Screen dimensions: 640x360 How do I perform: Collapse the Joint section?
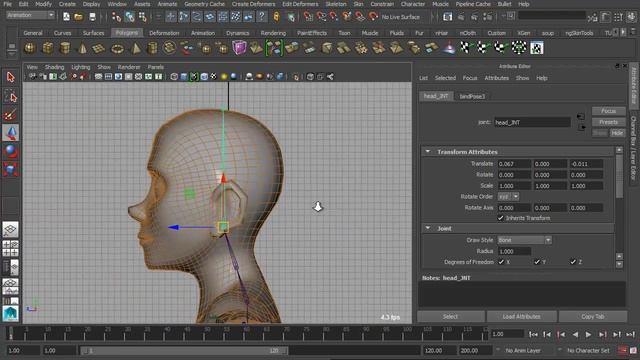click(428, 228)
